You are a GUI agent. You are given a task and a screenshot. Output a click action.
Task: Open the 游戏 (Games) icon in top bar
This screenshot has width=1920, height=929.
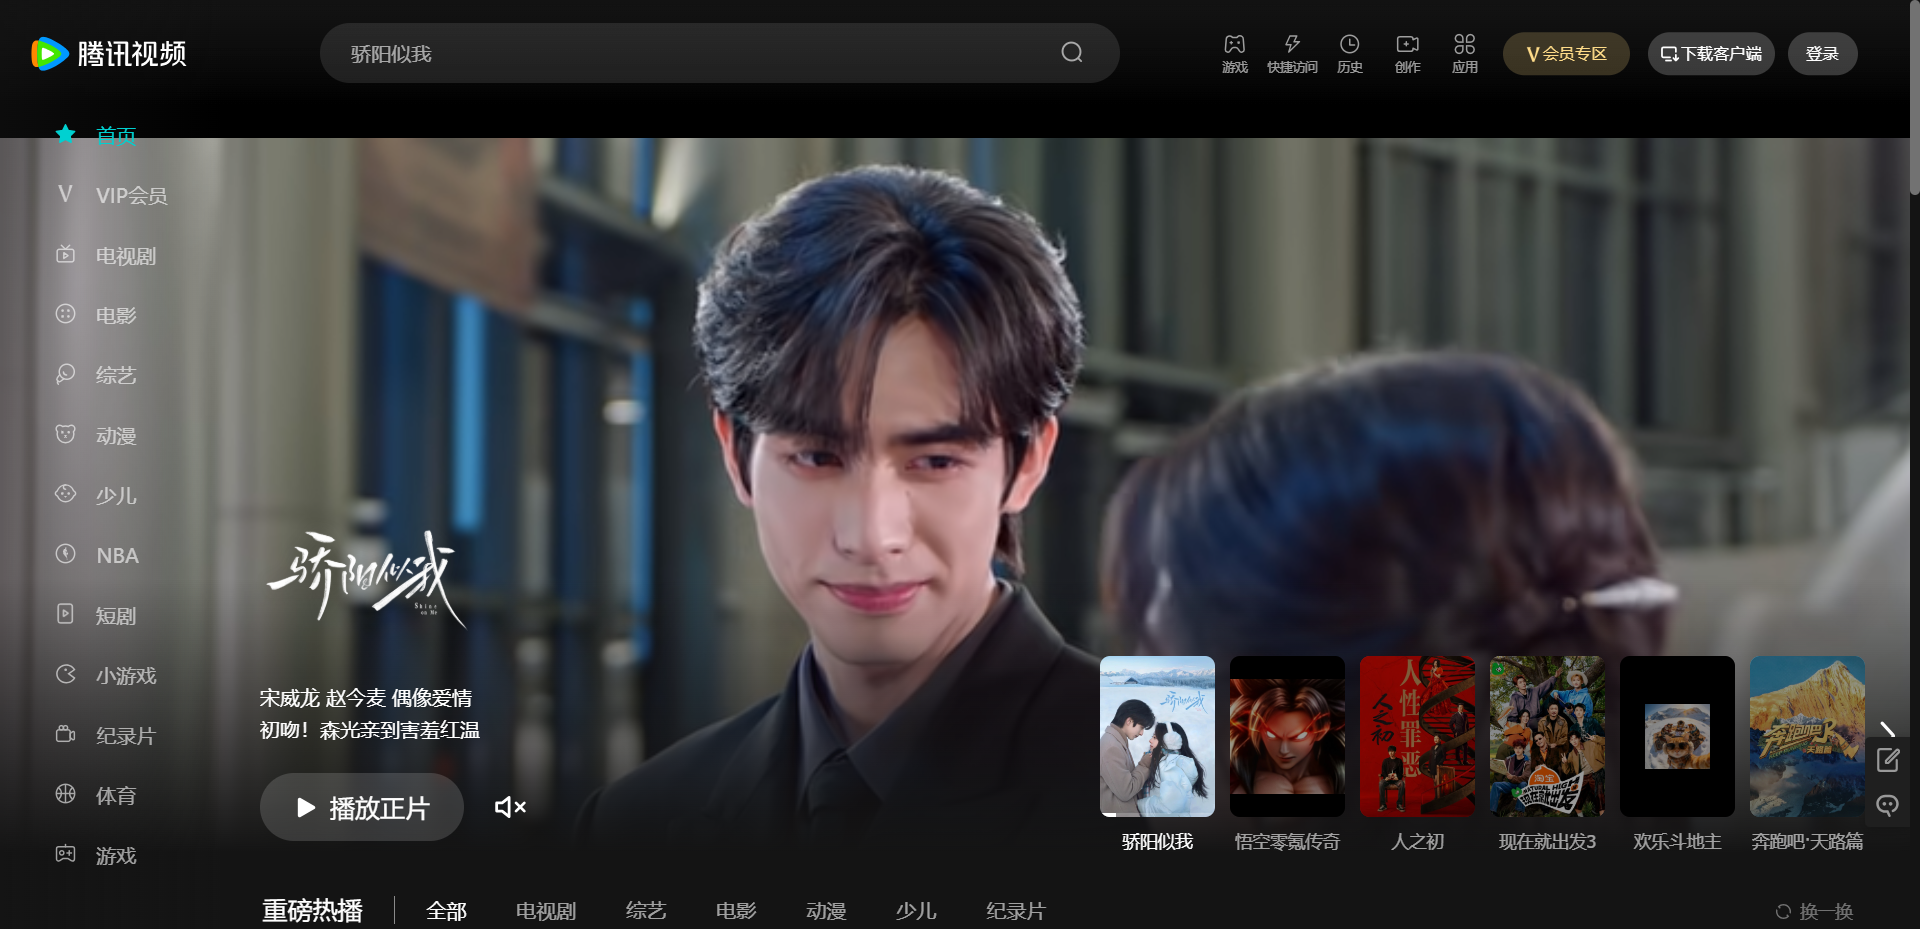pyautogui.click(x=1234, y=53)
